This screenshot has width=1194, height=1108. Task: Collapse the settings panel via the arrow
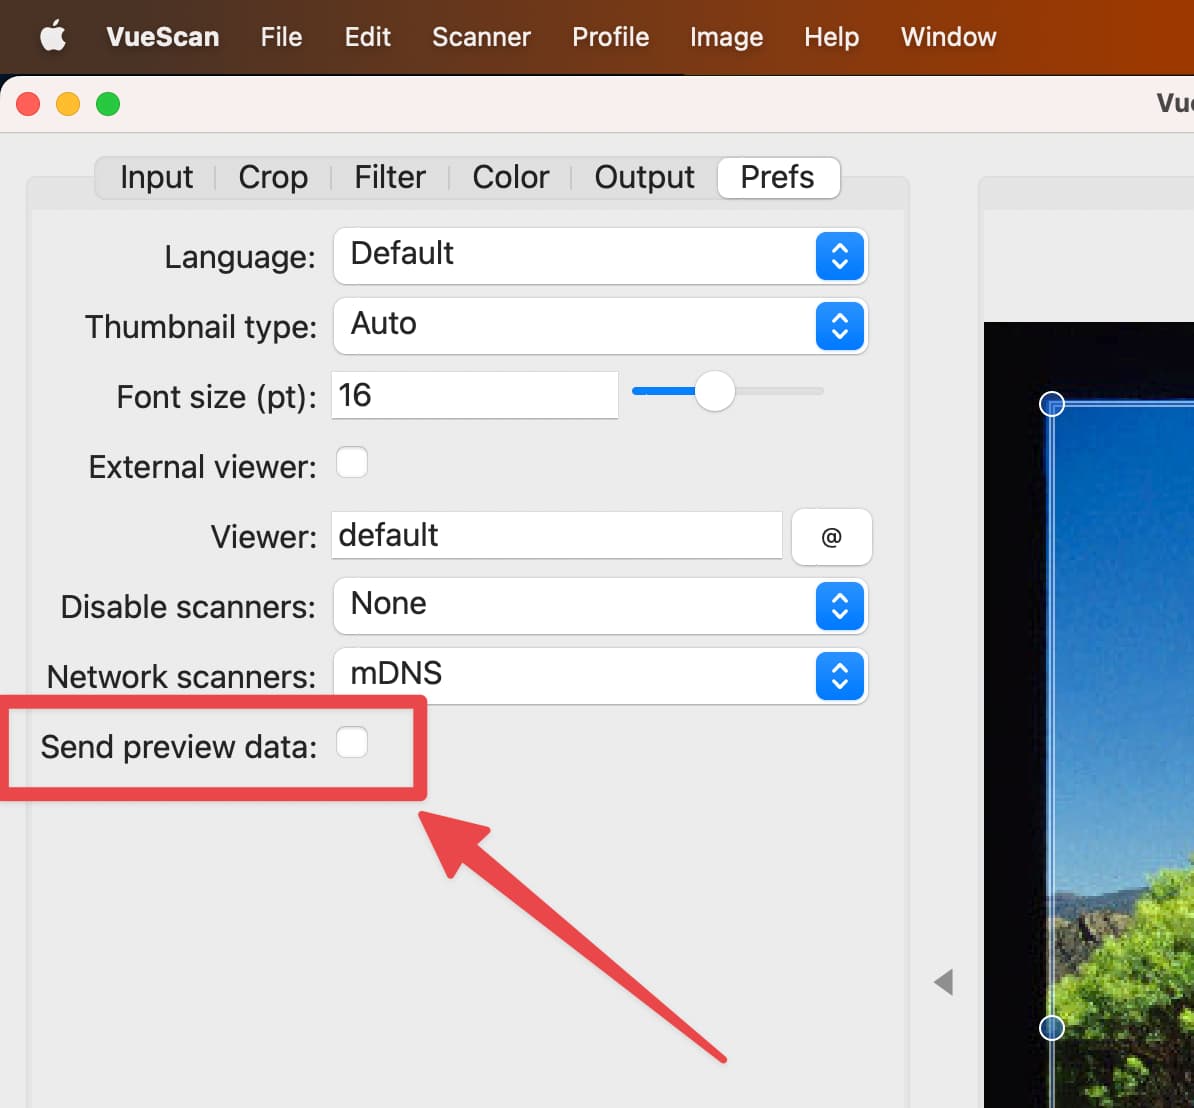pos(943,981)
